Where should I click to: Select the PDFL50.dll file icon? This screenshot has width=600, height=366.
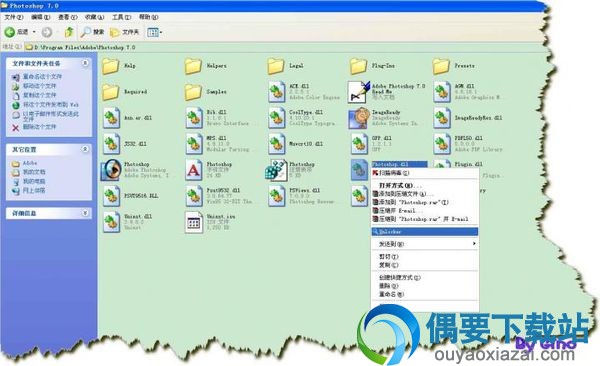pos(442,144)
